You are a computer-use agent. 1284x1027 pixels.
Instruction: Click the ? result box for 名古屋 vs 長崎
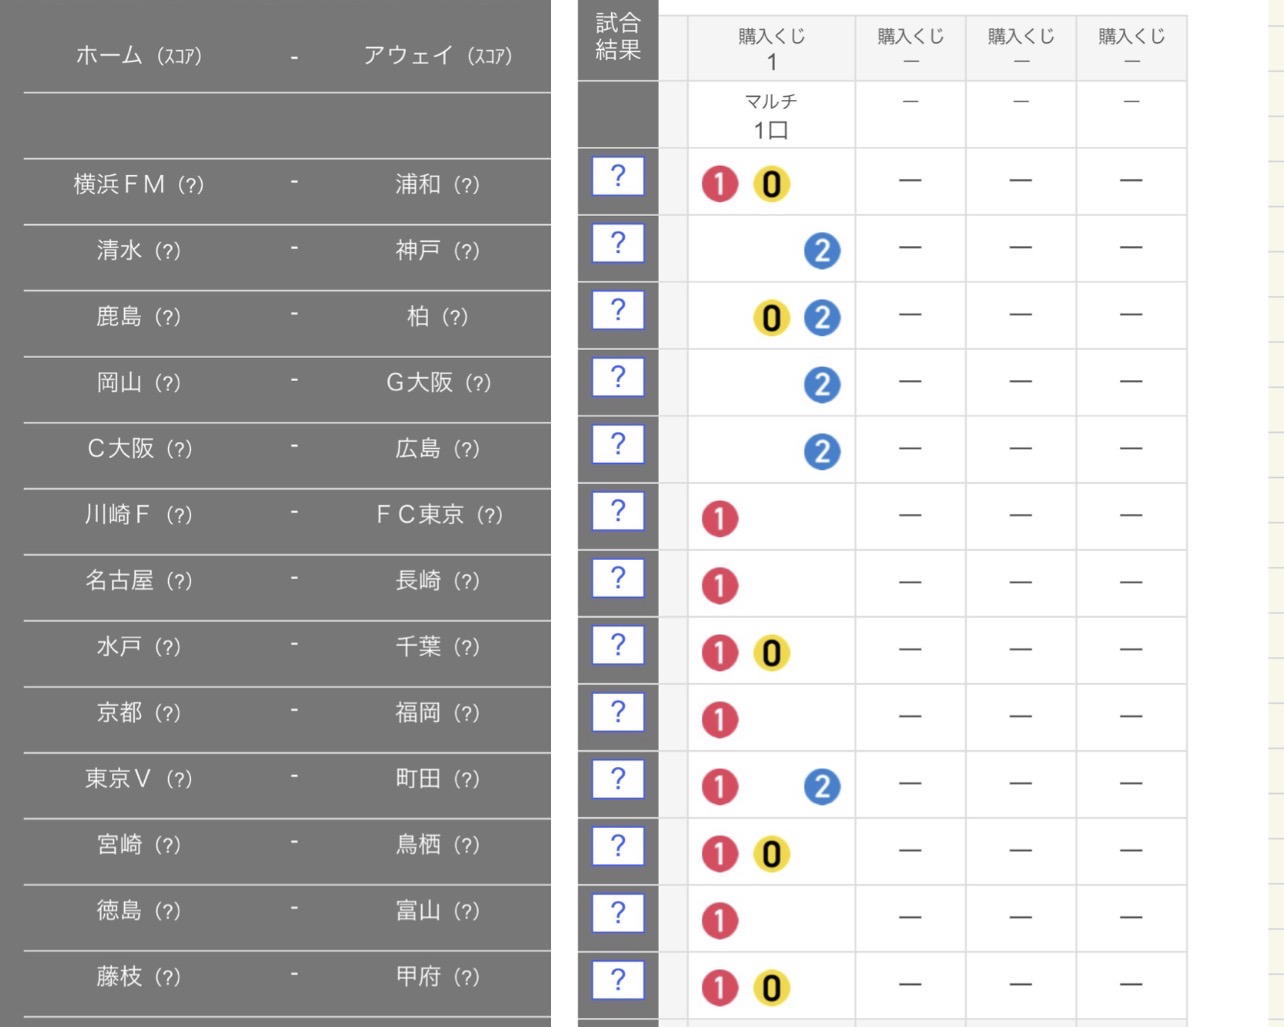tap(618, 579)
